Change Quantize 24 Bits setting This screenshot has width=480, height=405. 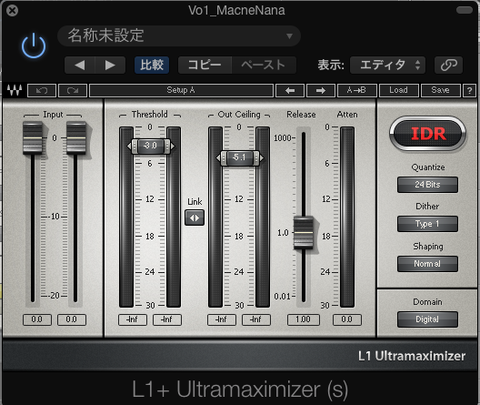coord(427,184)
